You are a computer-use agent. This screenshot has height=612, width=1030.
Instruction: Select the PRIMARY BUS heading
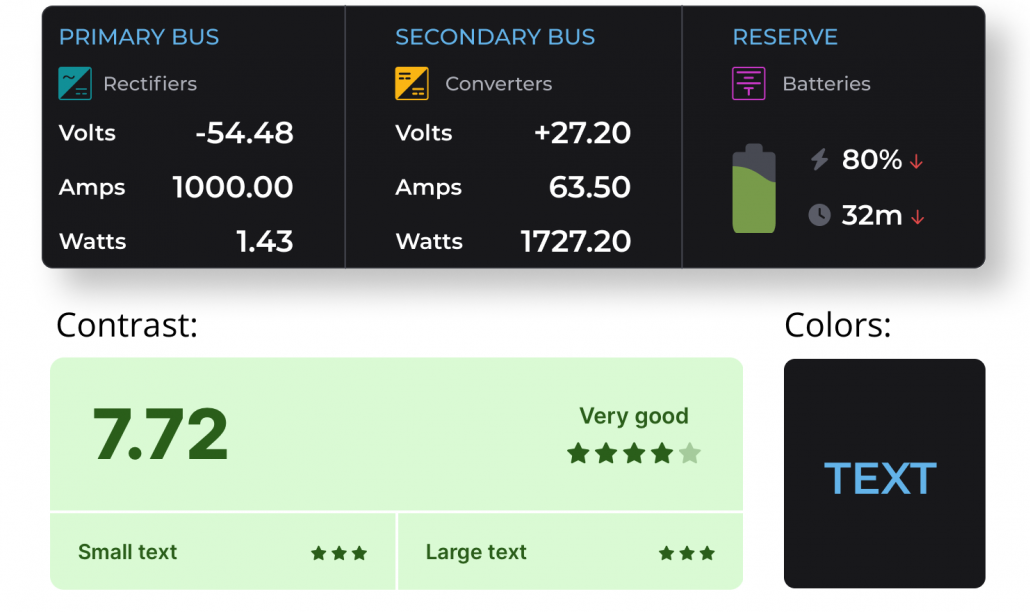point(139,37)
